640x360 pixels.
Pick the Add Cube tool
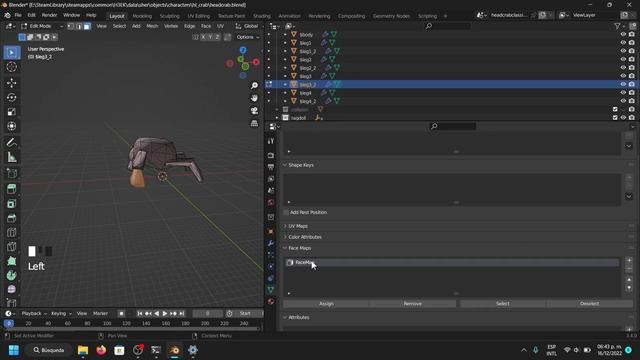(11, 173)
